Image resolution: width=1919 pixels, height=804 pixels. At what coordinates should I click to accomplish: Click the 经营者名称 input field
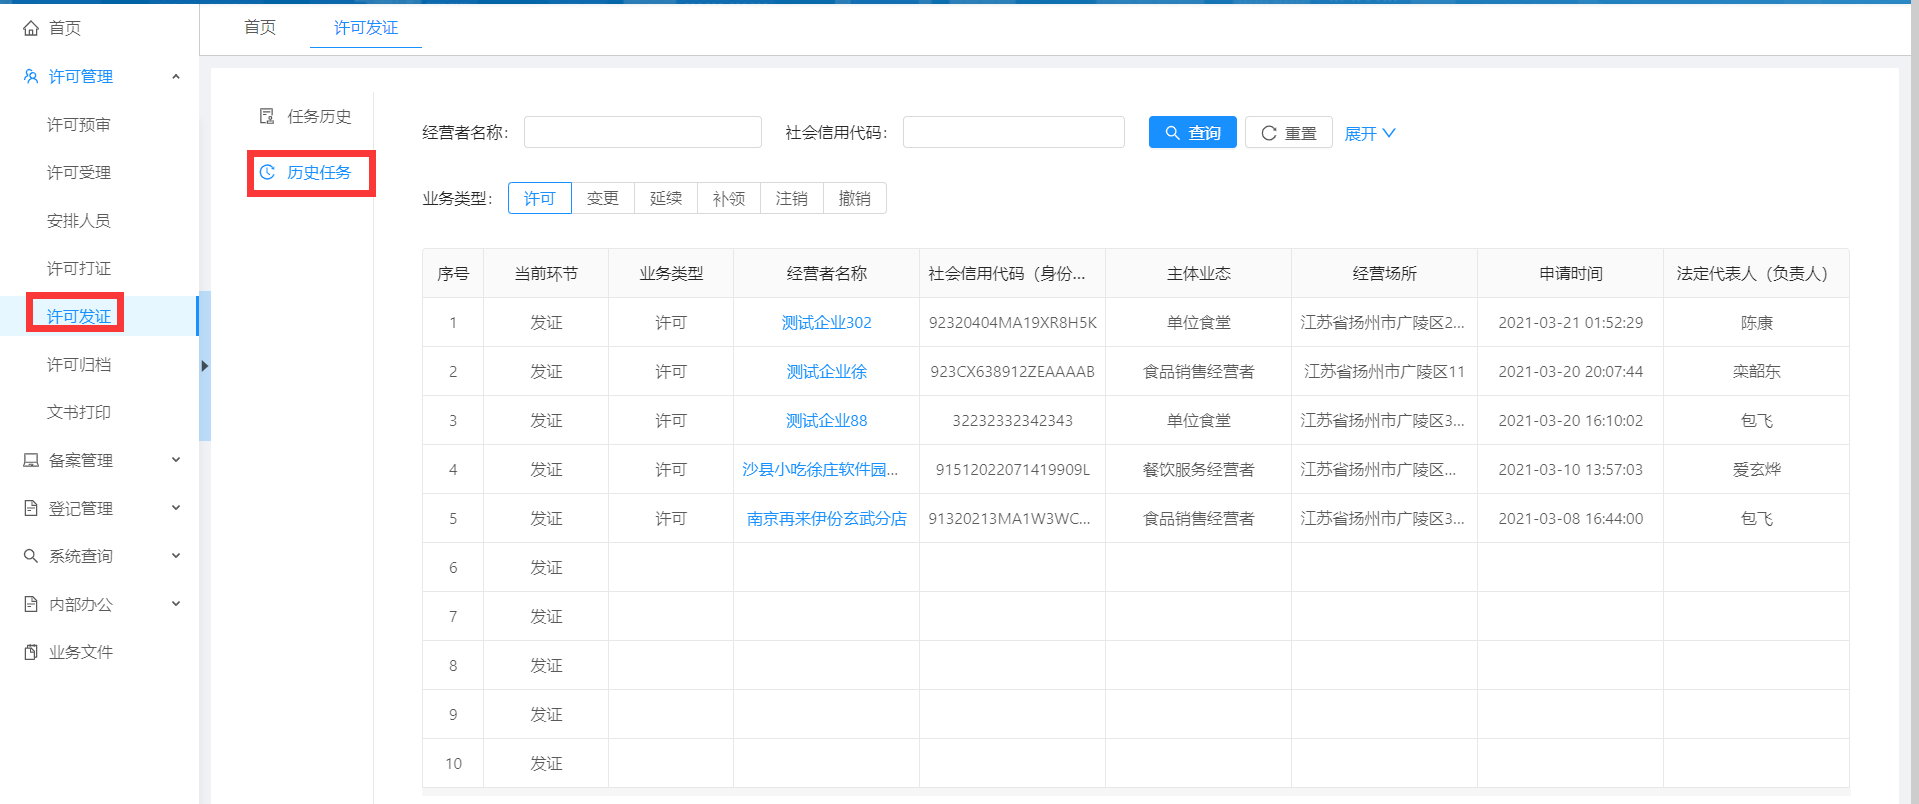click(642, 132)
